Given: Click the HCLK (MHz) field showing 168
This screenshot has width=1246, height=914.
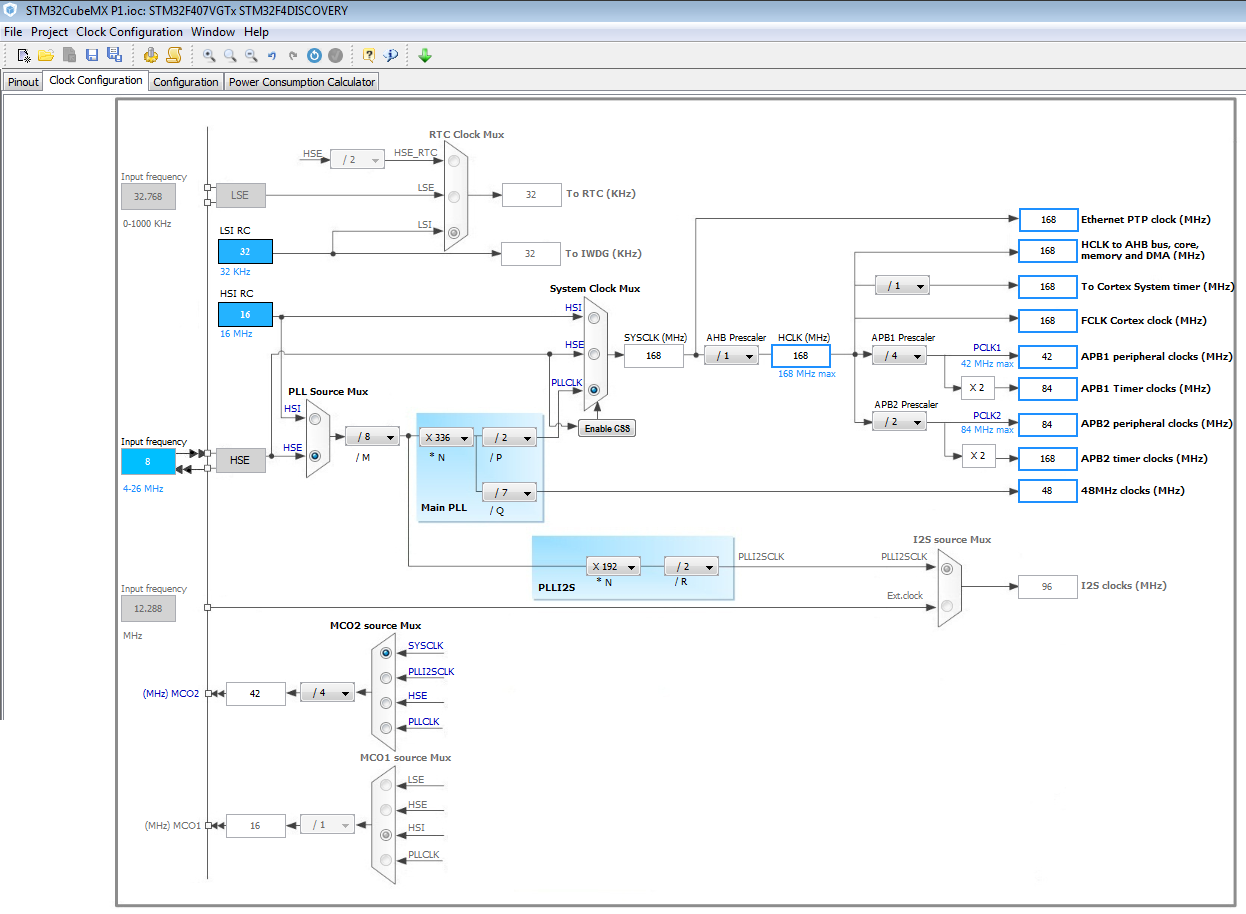Looking at the screenshot, I should 801,355.
